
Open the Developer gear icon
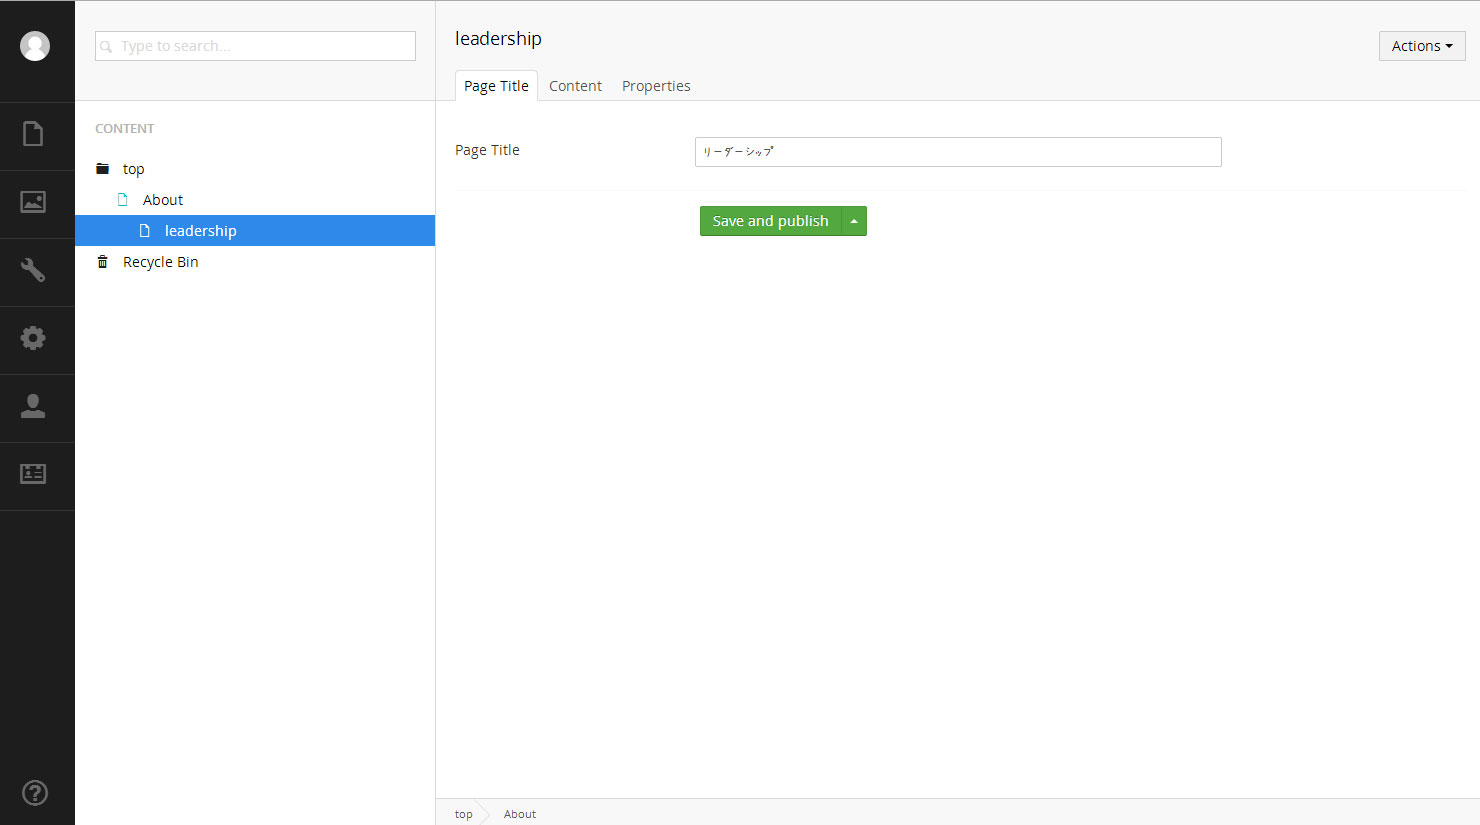click(x=33, y=338)
